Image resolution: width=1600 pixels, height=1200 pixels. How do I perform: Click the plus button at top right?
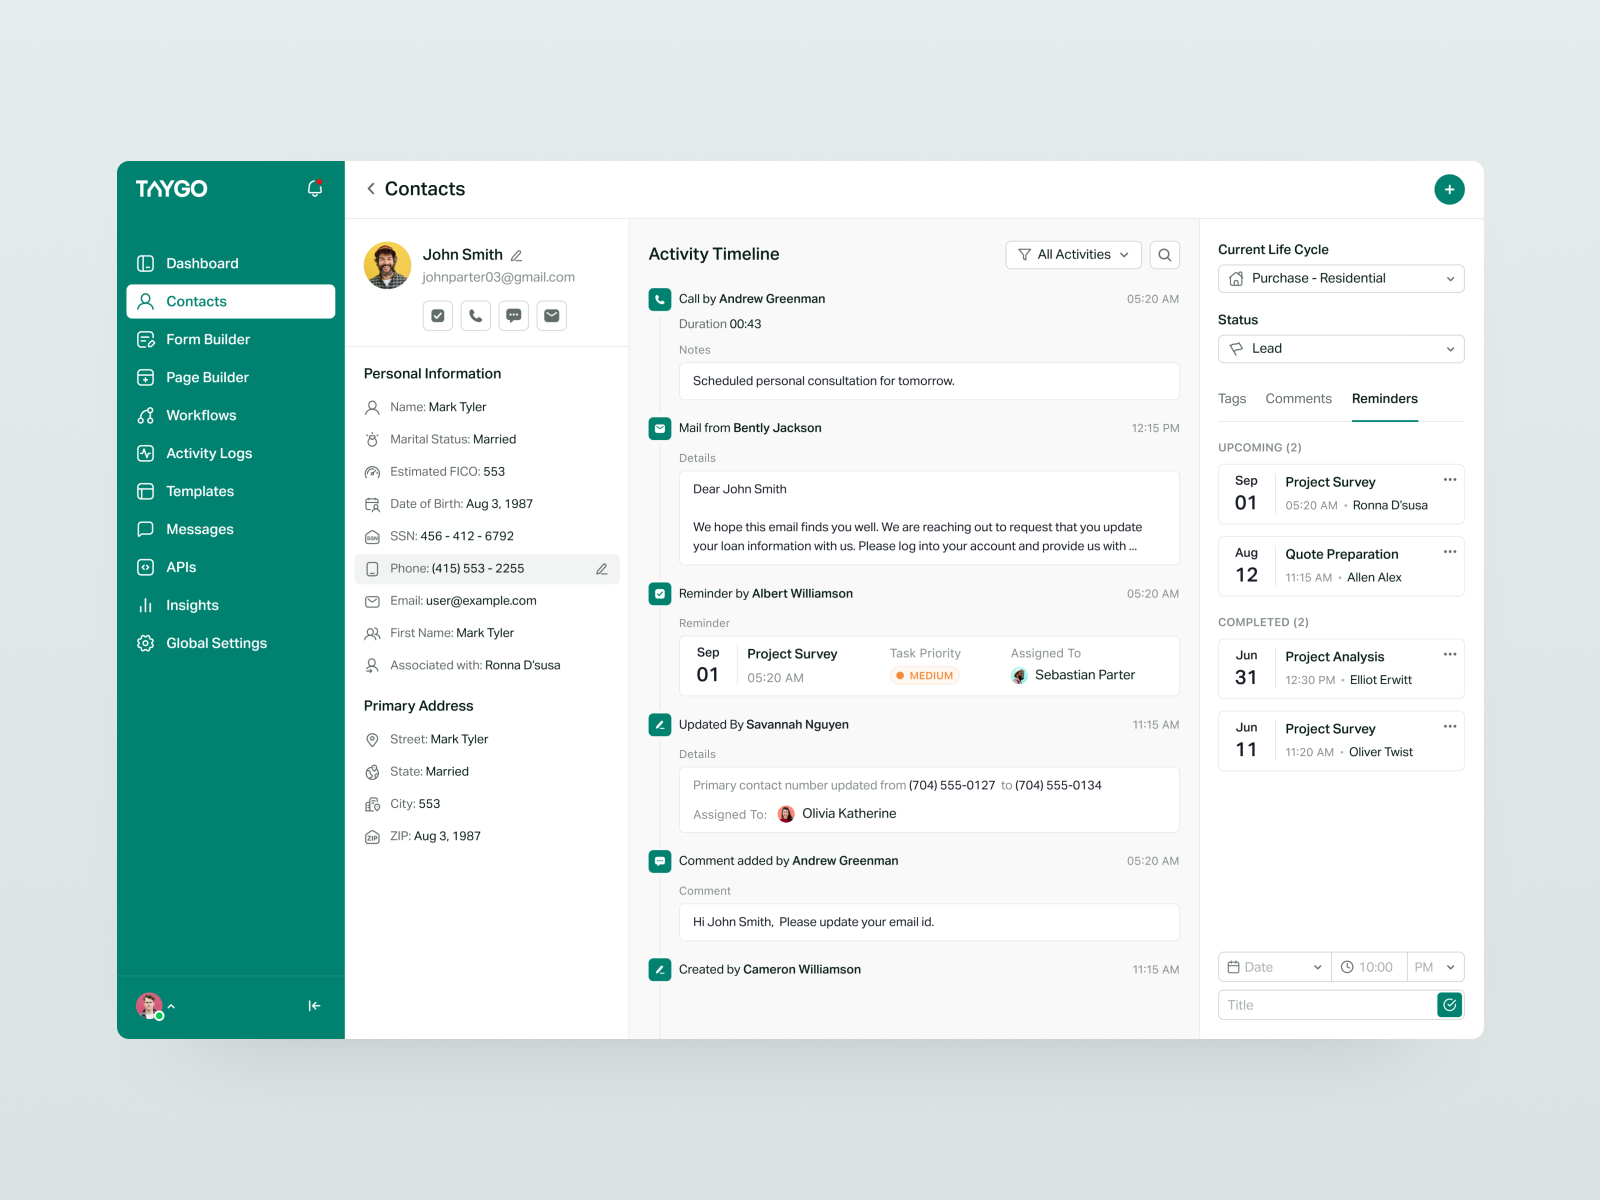click(1450, 189)
